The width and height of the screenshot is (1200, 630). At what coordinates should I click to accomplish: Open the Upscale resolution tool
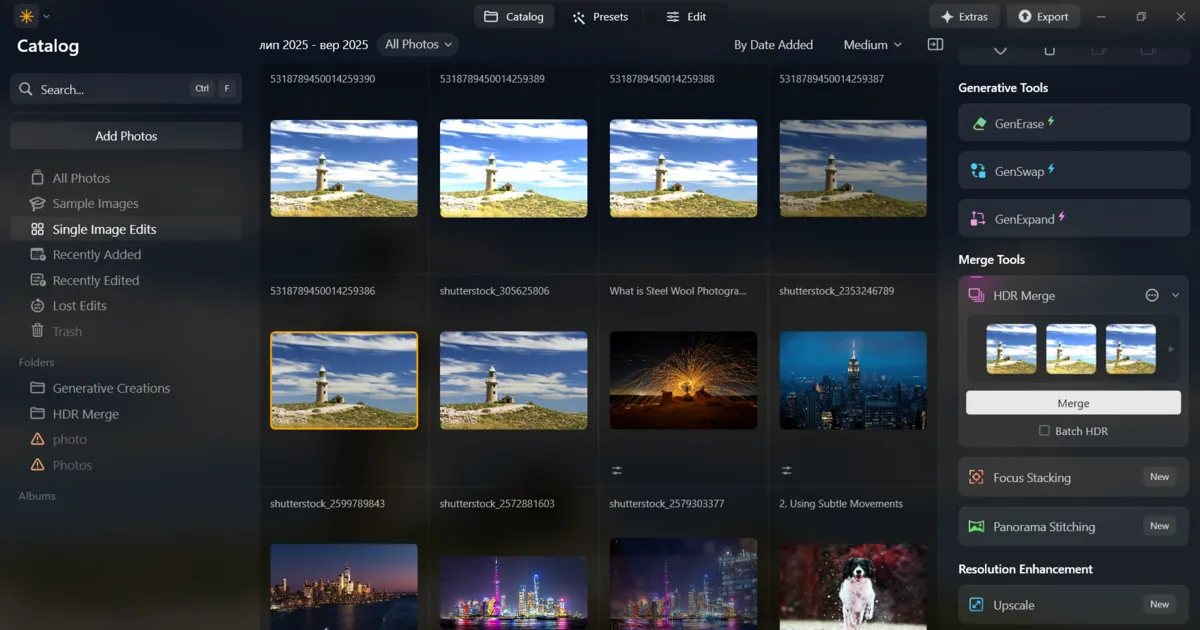(x=1073, y=604)
